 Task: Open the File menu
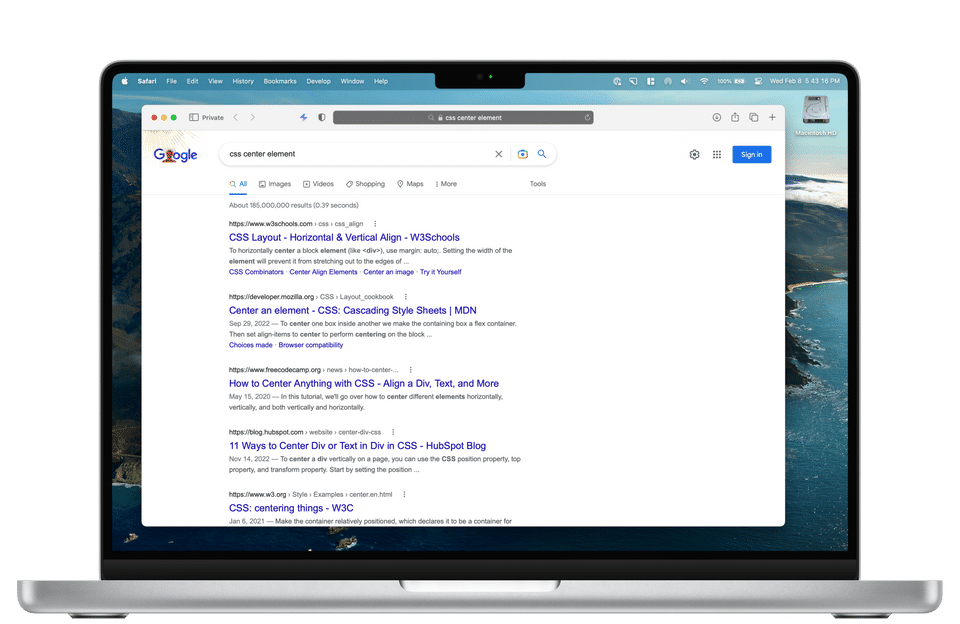point(171,81)
